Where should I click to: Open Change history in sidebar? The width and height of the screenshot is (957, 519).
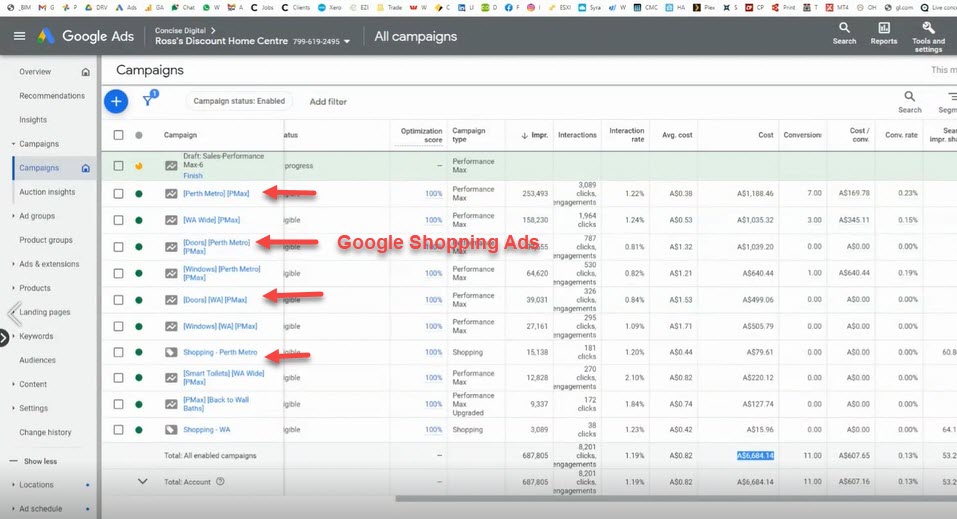pyautogui.click(x=45, y=432)
